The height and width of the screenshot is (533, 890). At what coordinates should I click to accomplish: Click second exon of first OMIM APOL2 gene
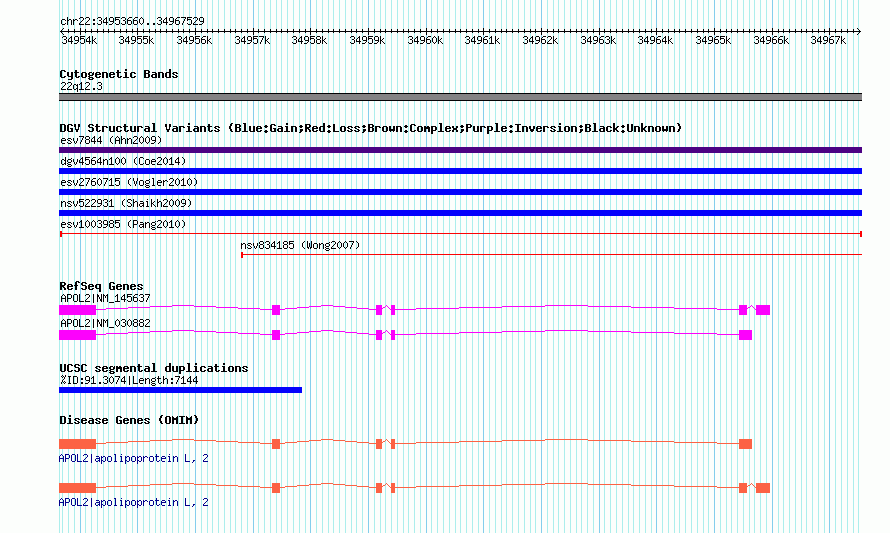(x=276, y=444)
